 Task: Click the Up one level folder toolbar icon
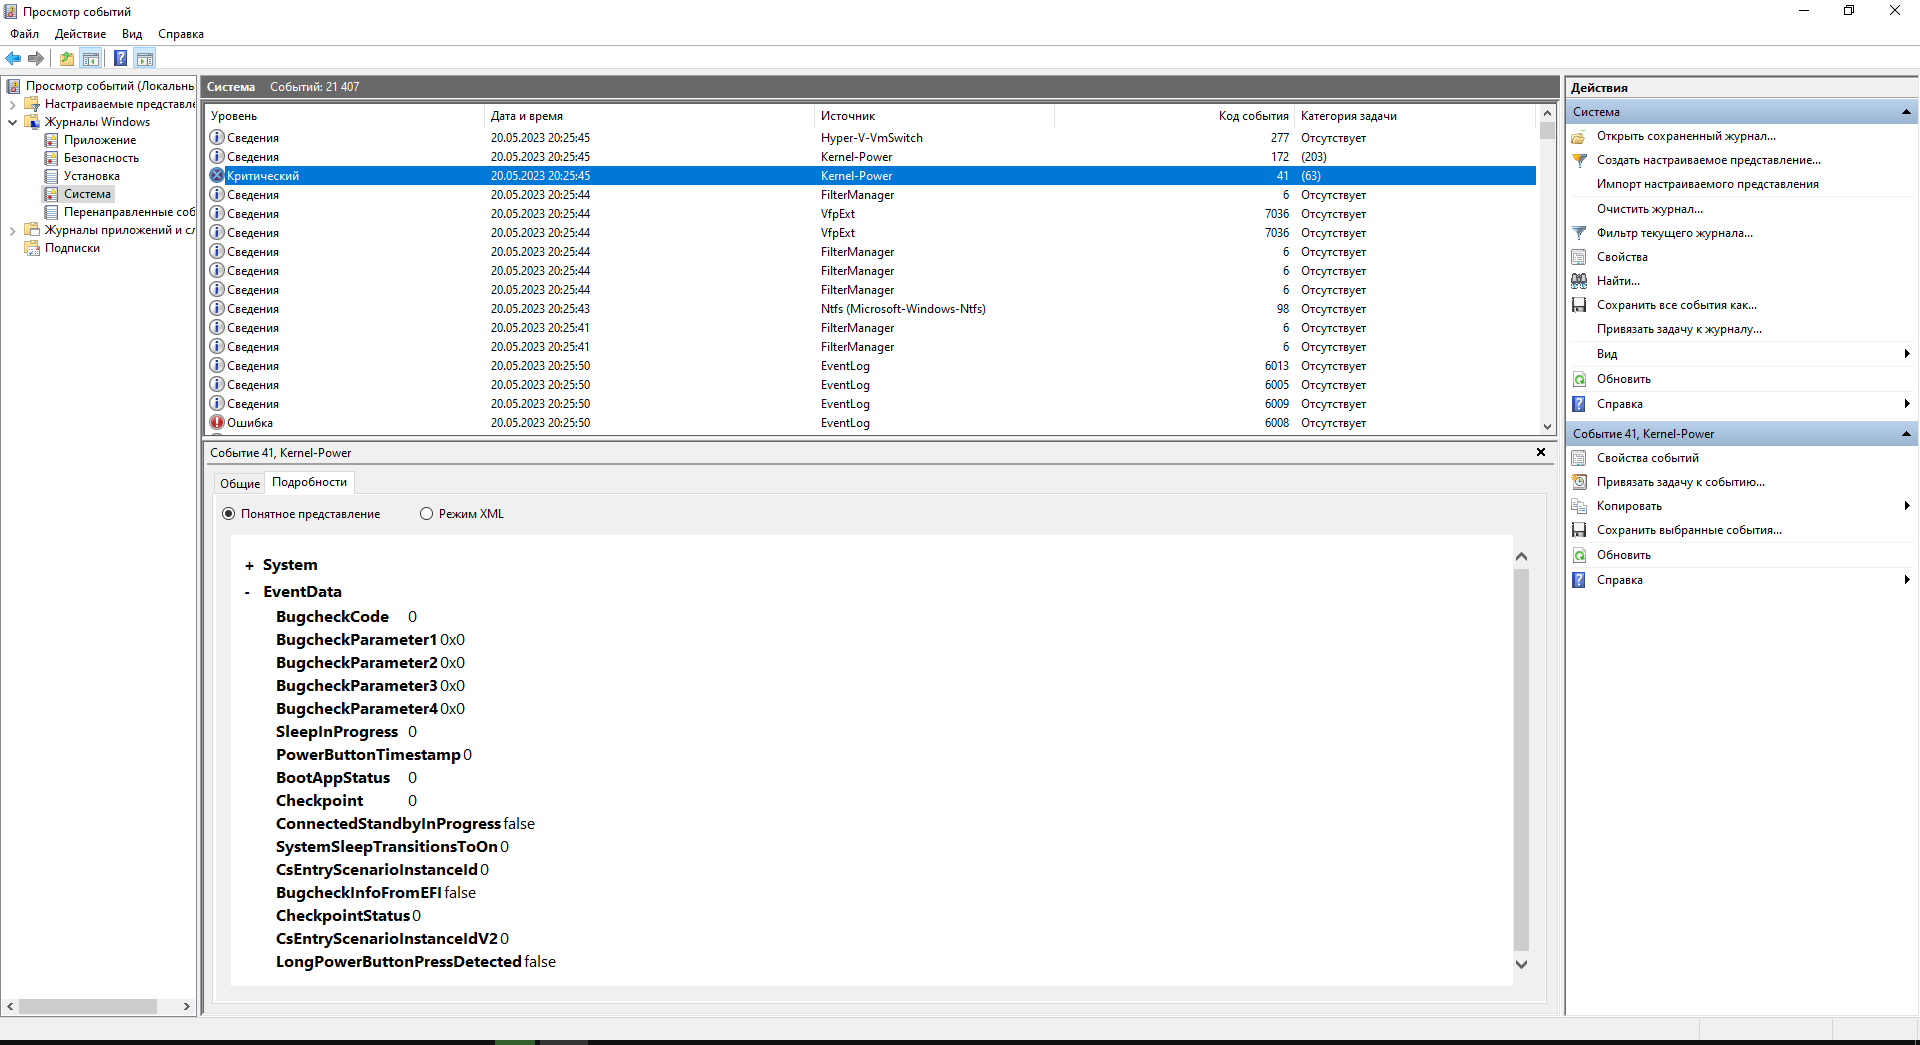(x=66, y=58)
